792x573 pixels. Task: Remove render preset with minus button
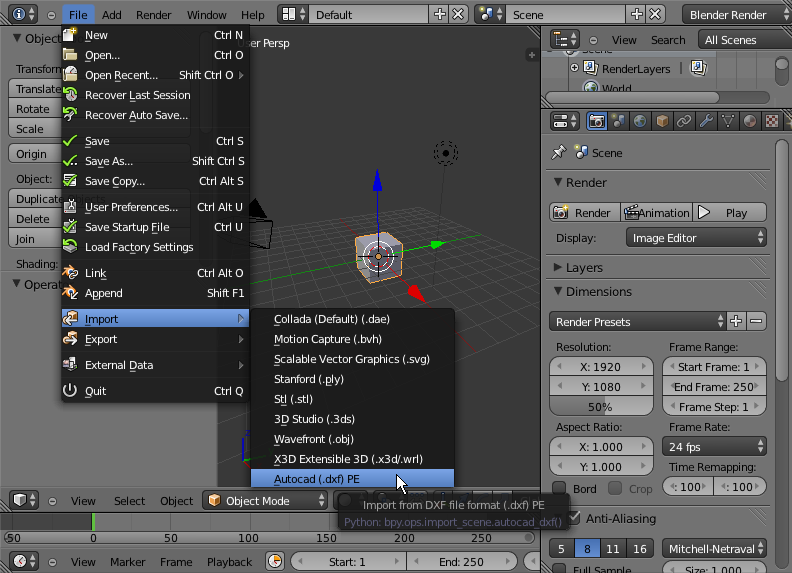(756, 321)
